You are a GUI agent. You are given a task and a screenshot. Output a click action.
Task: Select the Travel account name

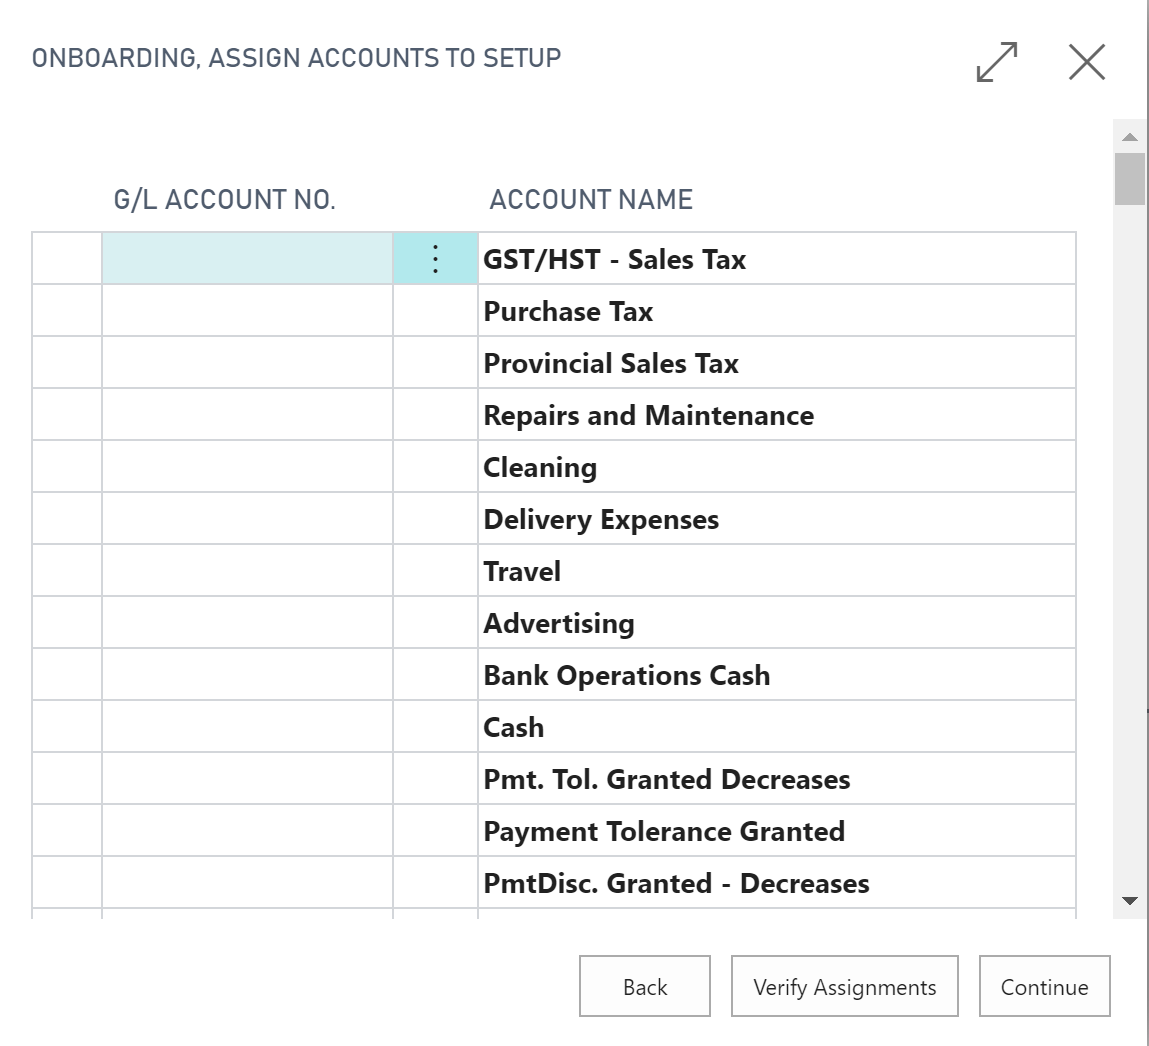tap(522, 572)
